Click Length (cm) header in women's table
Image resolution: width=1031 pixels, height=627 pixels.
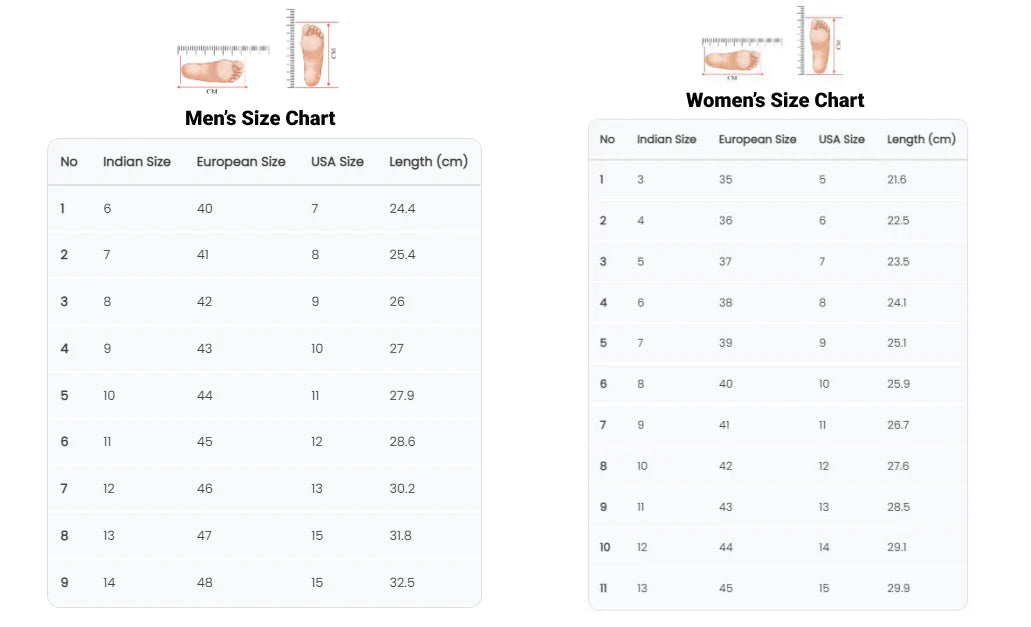point(921,139)
